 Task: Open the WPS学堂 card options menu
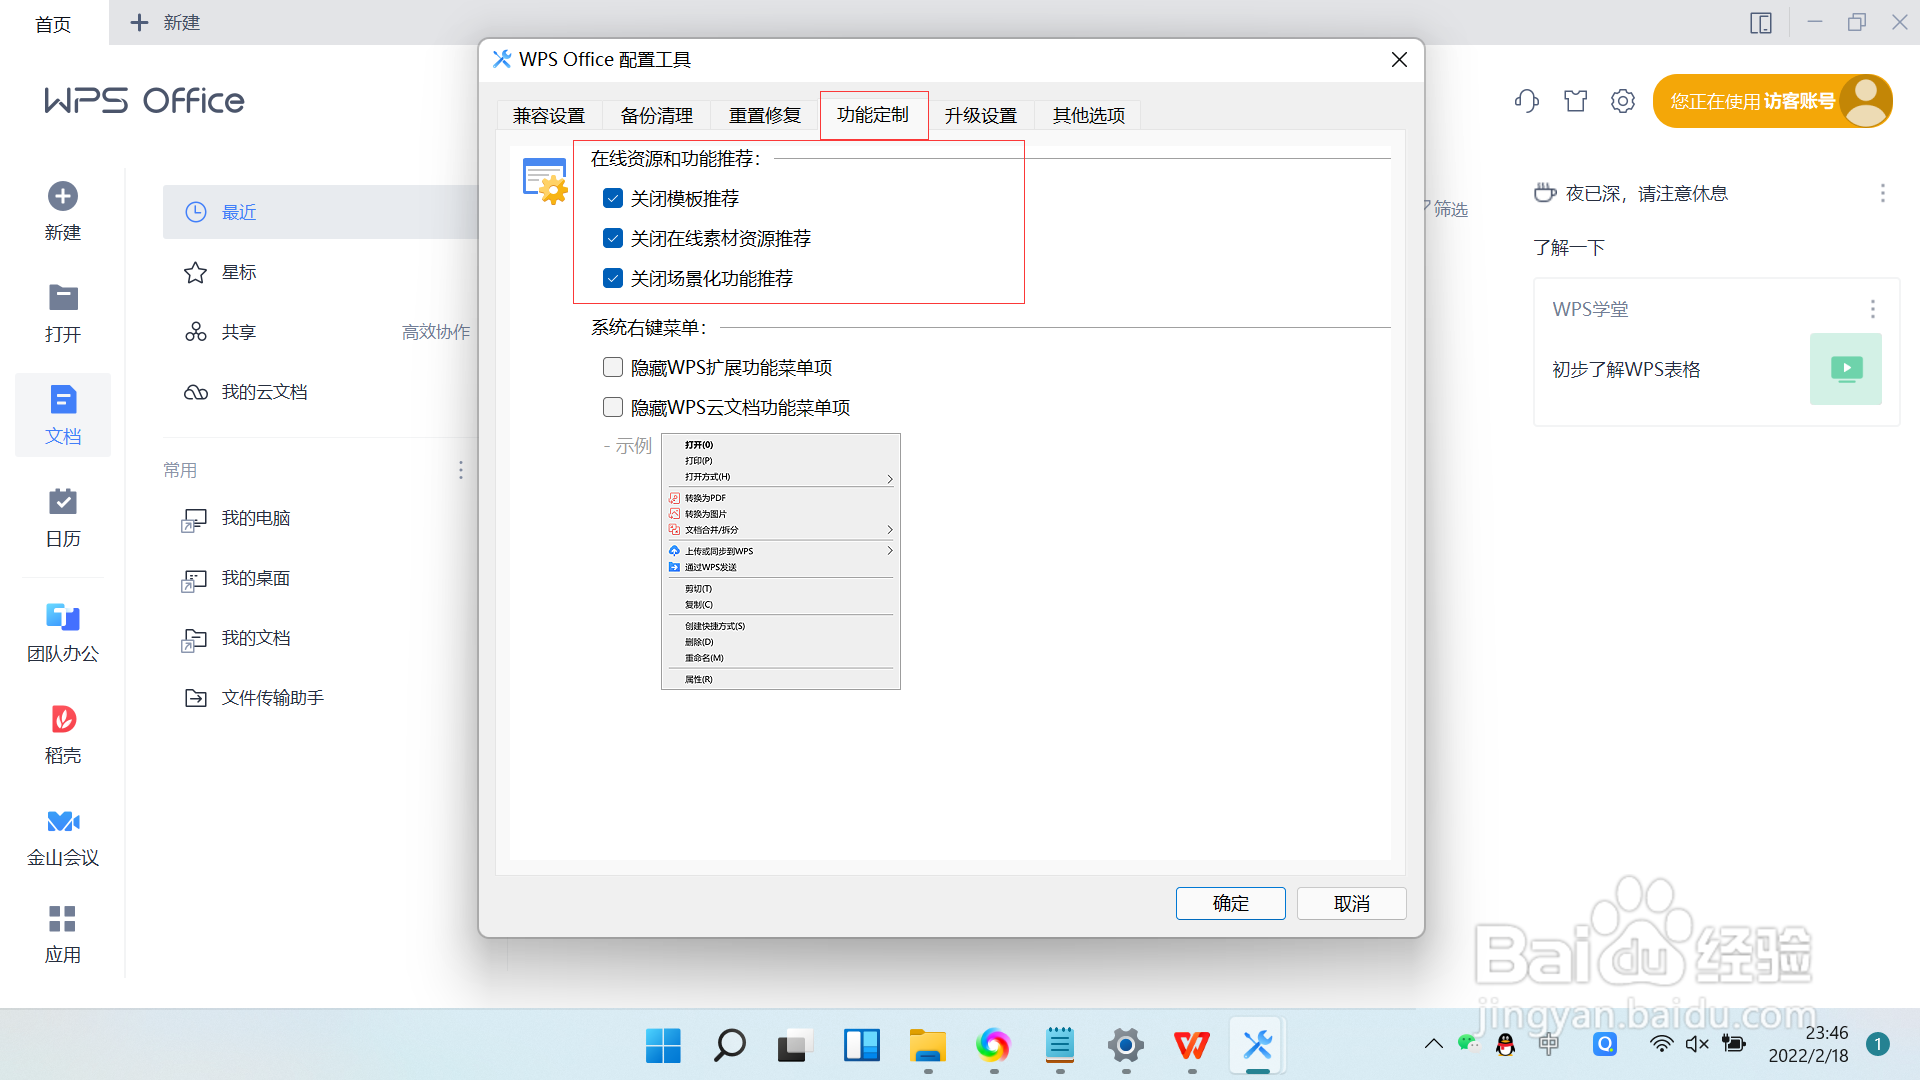(x=1872, y=309)
